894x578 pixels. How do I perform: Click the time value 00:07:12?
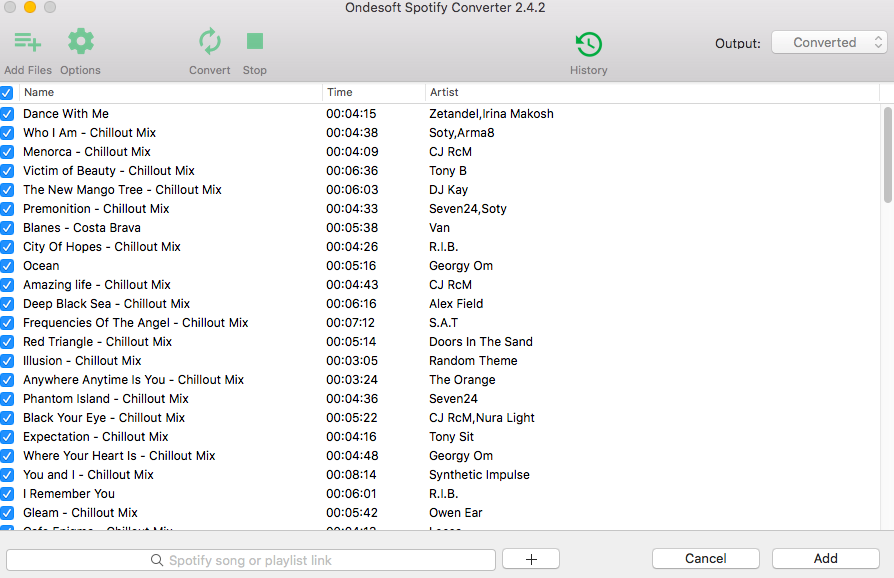point(350,323)
